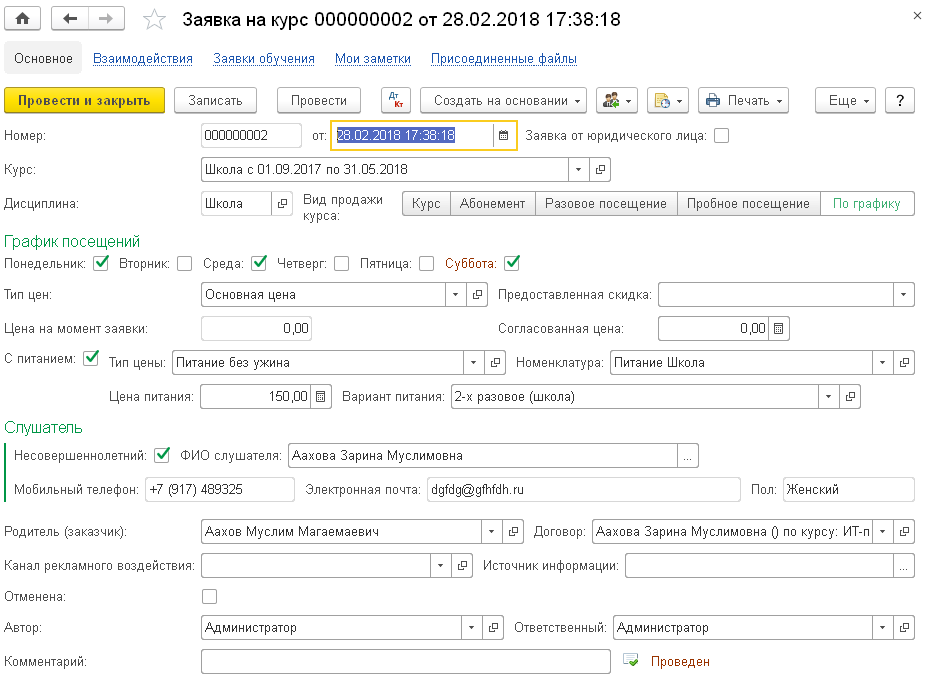Enable Заявка от юридического лица checkbox
This screenshot has width=926, height=677.
point(721,136)
